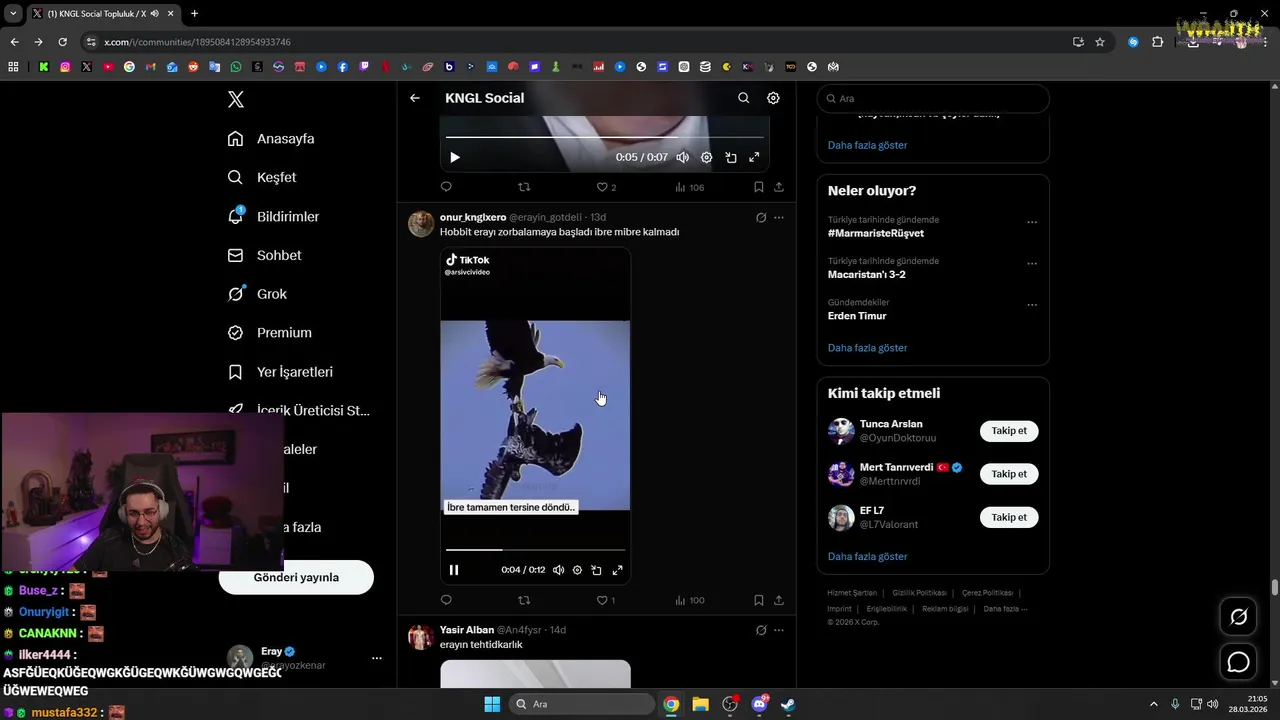Focus the Ara search field on X
The image size is (1280, 720).
tap(933, 99)
